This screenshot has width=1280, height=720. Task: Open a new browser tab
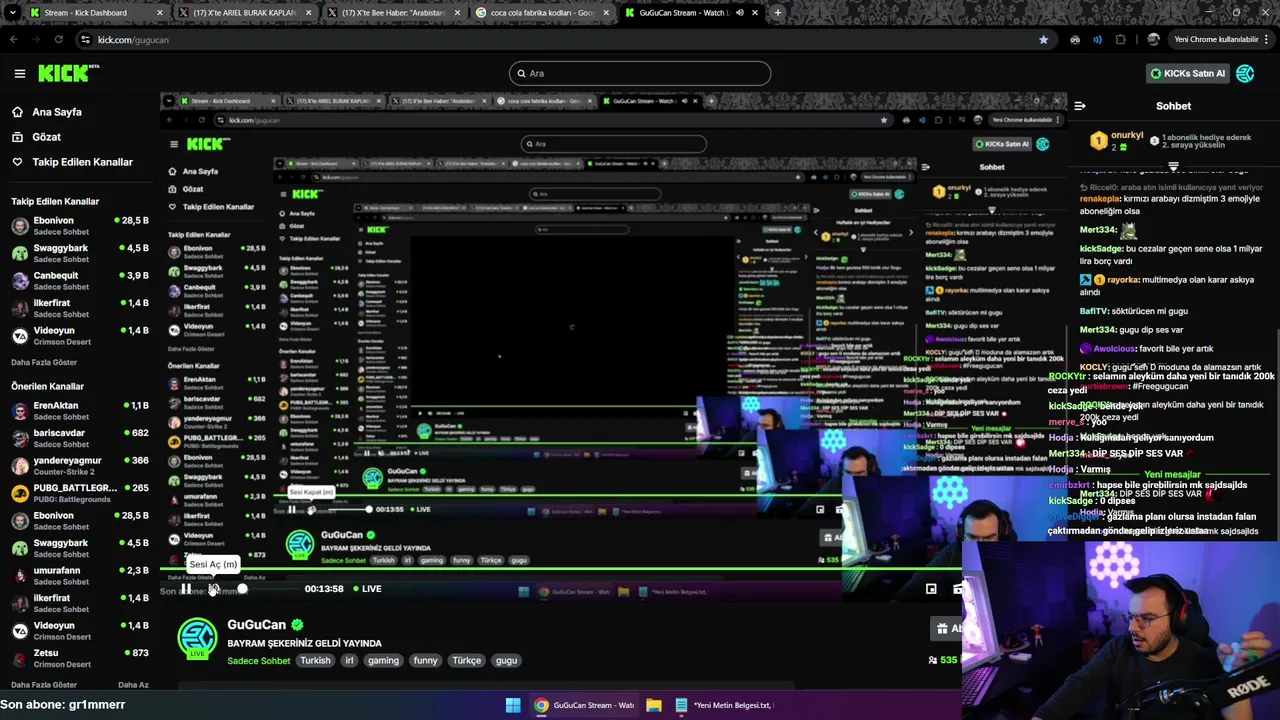pos(778,13)
